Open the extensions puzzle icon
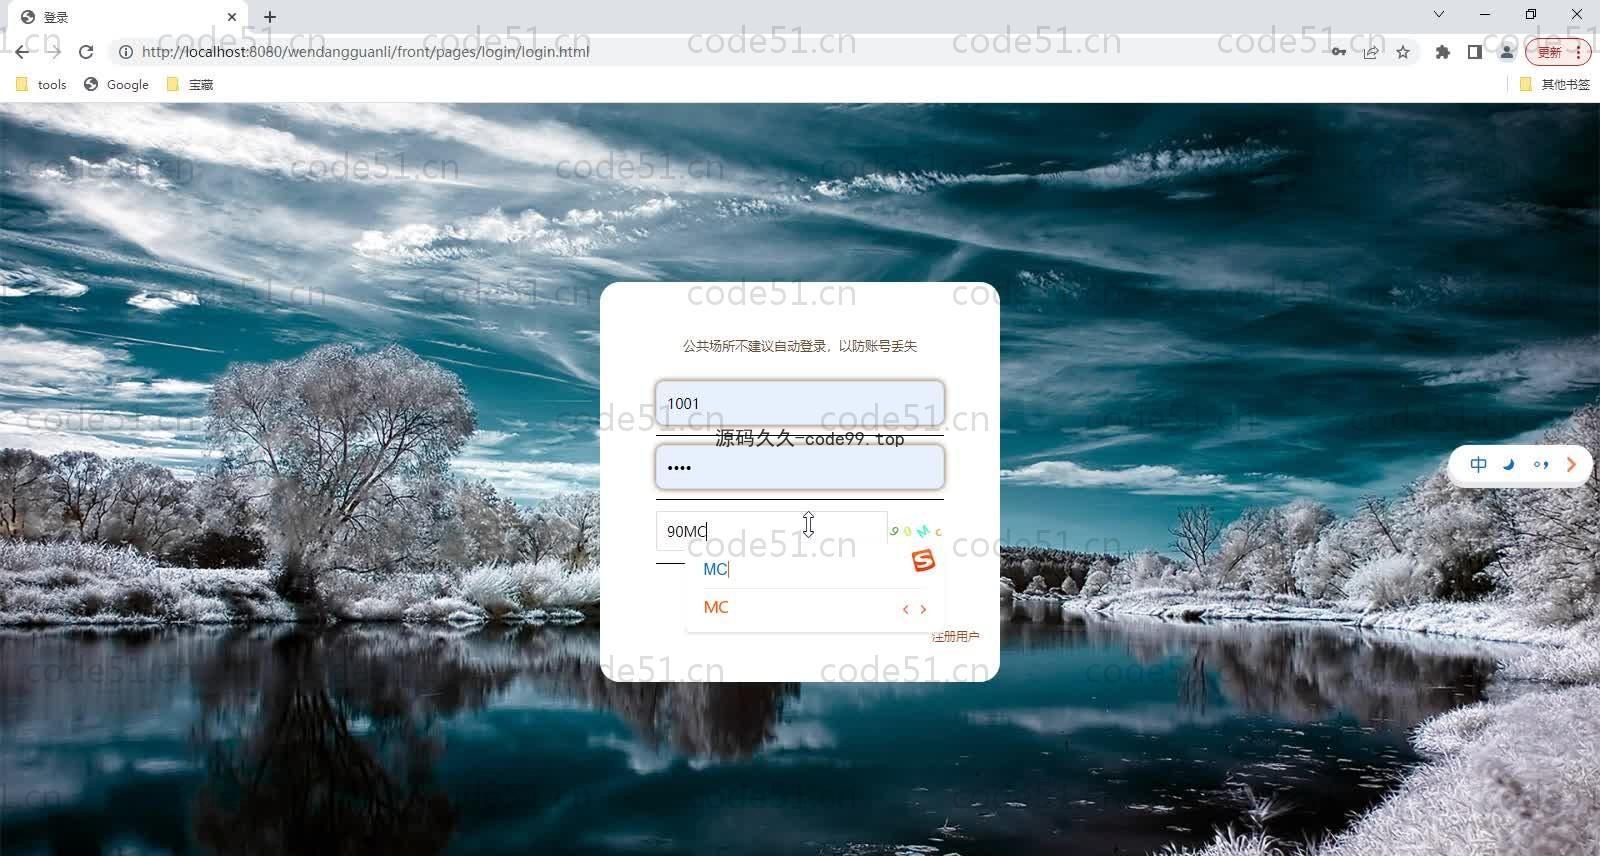 click(1442, 52)
